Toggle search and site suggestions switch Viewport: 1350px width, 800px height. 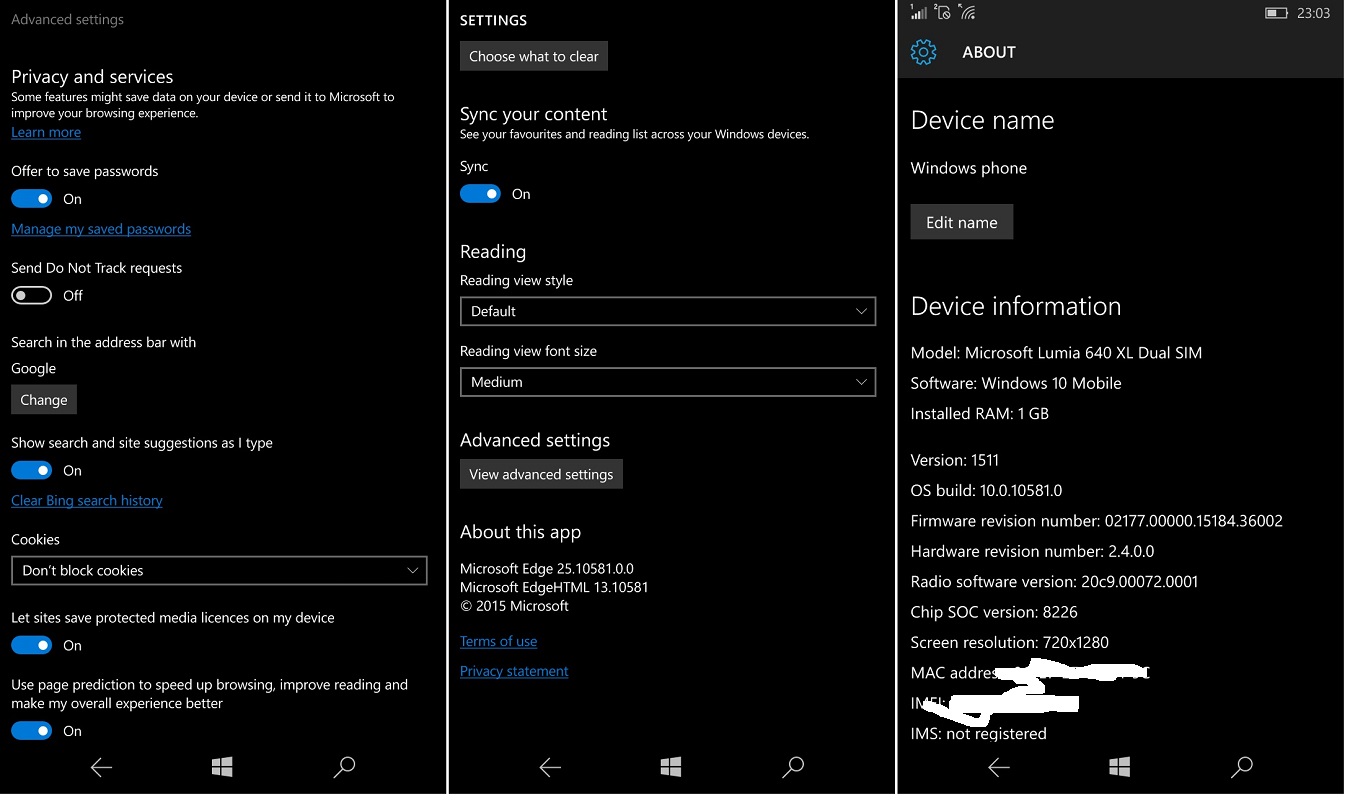(x=31, y=470)
